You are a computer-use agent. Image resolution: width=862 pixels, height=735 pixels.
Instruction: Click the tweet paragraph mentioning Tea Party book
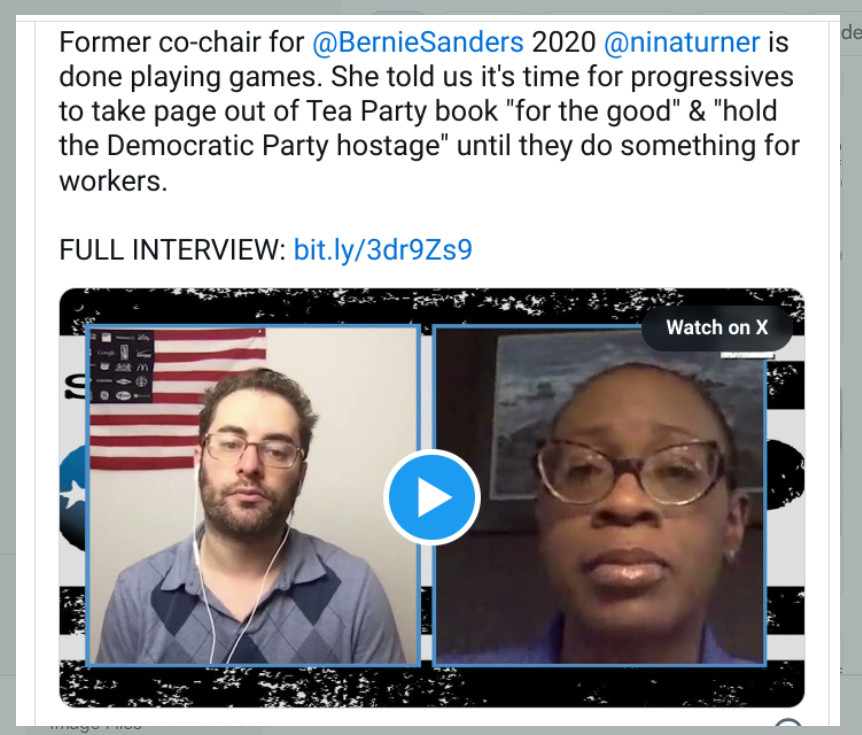tap(429, 112)
